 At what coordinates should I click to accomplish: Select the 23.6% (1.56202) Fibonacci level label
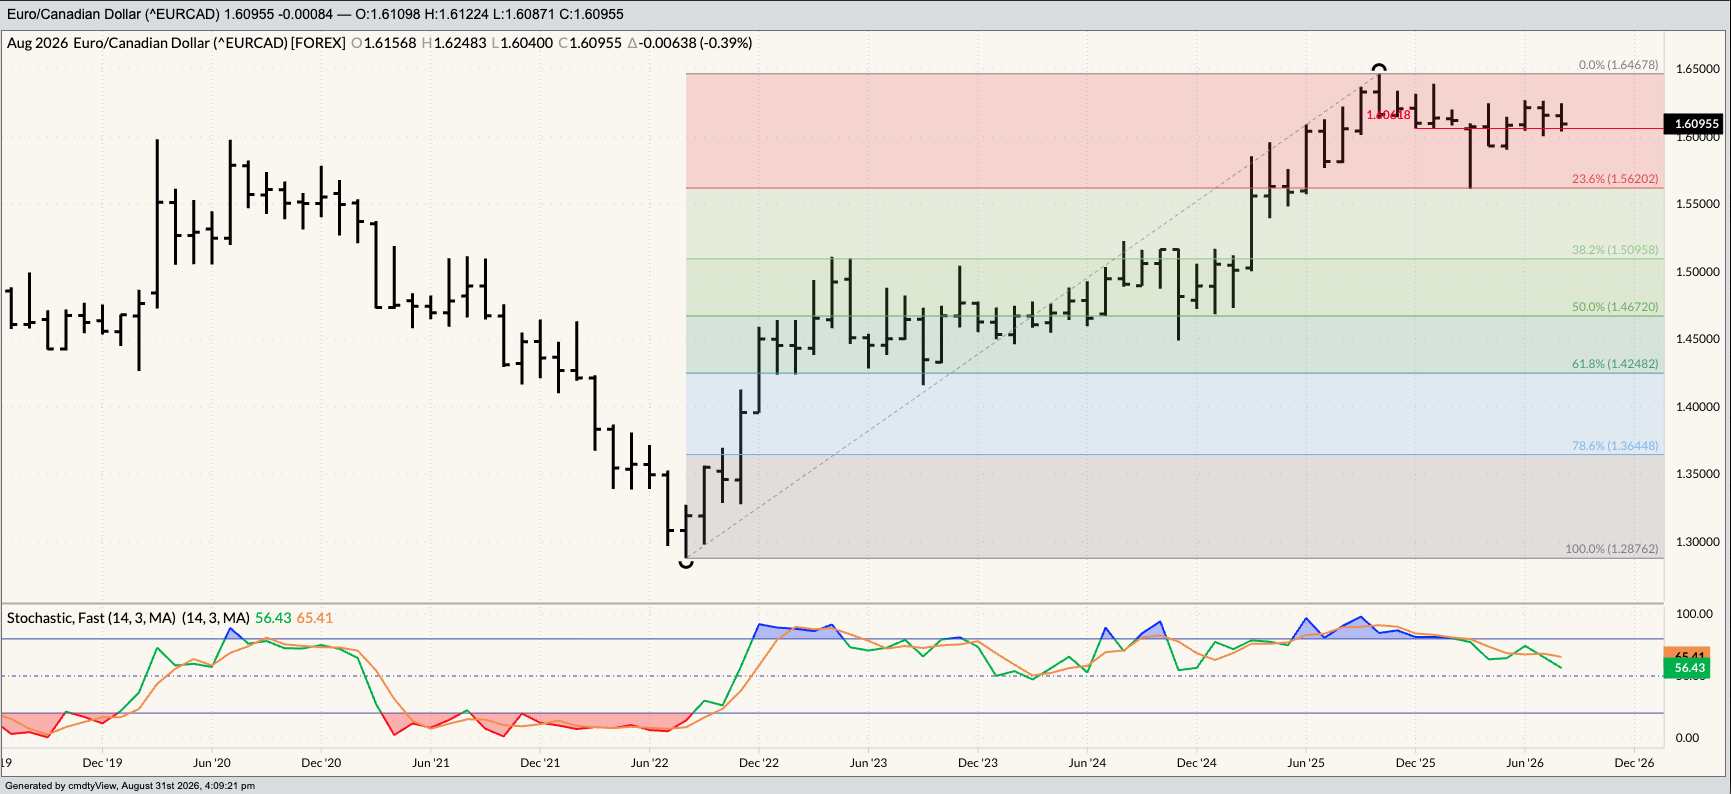click(x=1615, y=179)
